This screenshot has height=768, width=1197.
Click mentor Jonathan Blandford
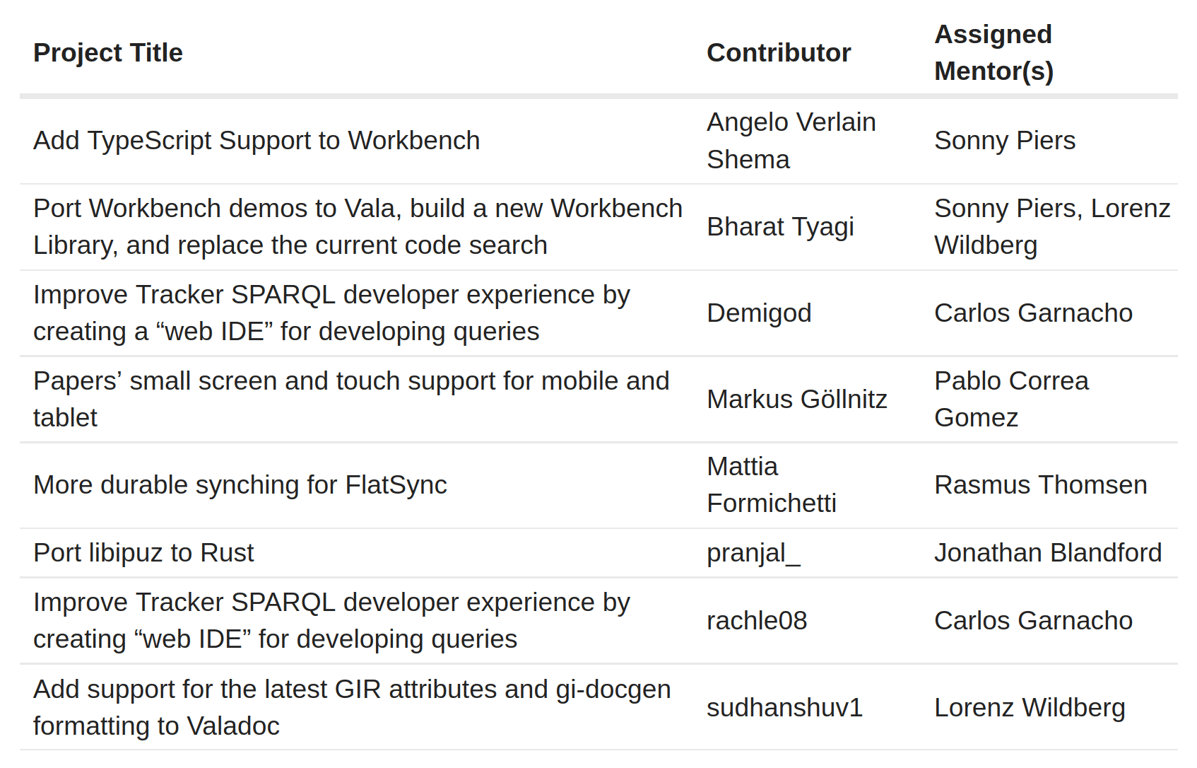point(1047,553)
